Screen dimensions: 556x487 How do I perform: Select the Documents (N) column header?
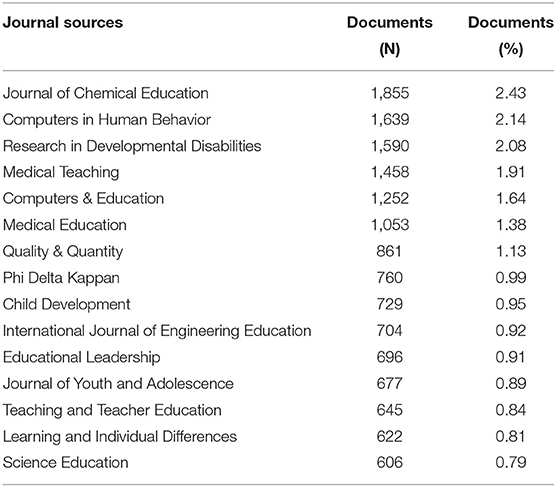[390, 35]
